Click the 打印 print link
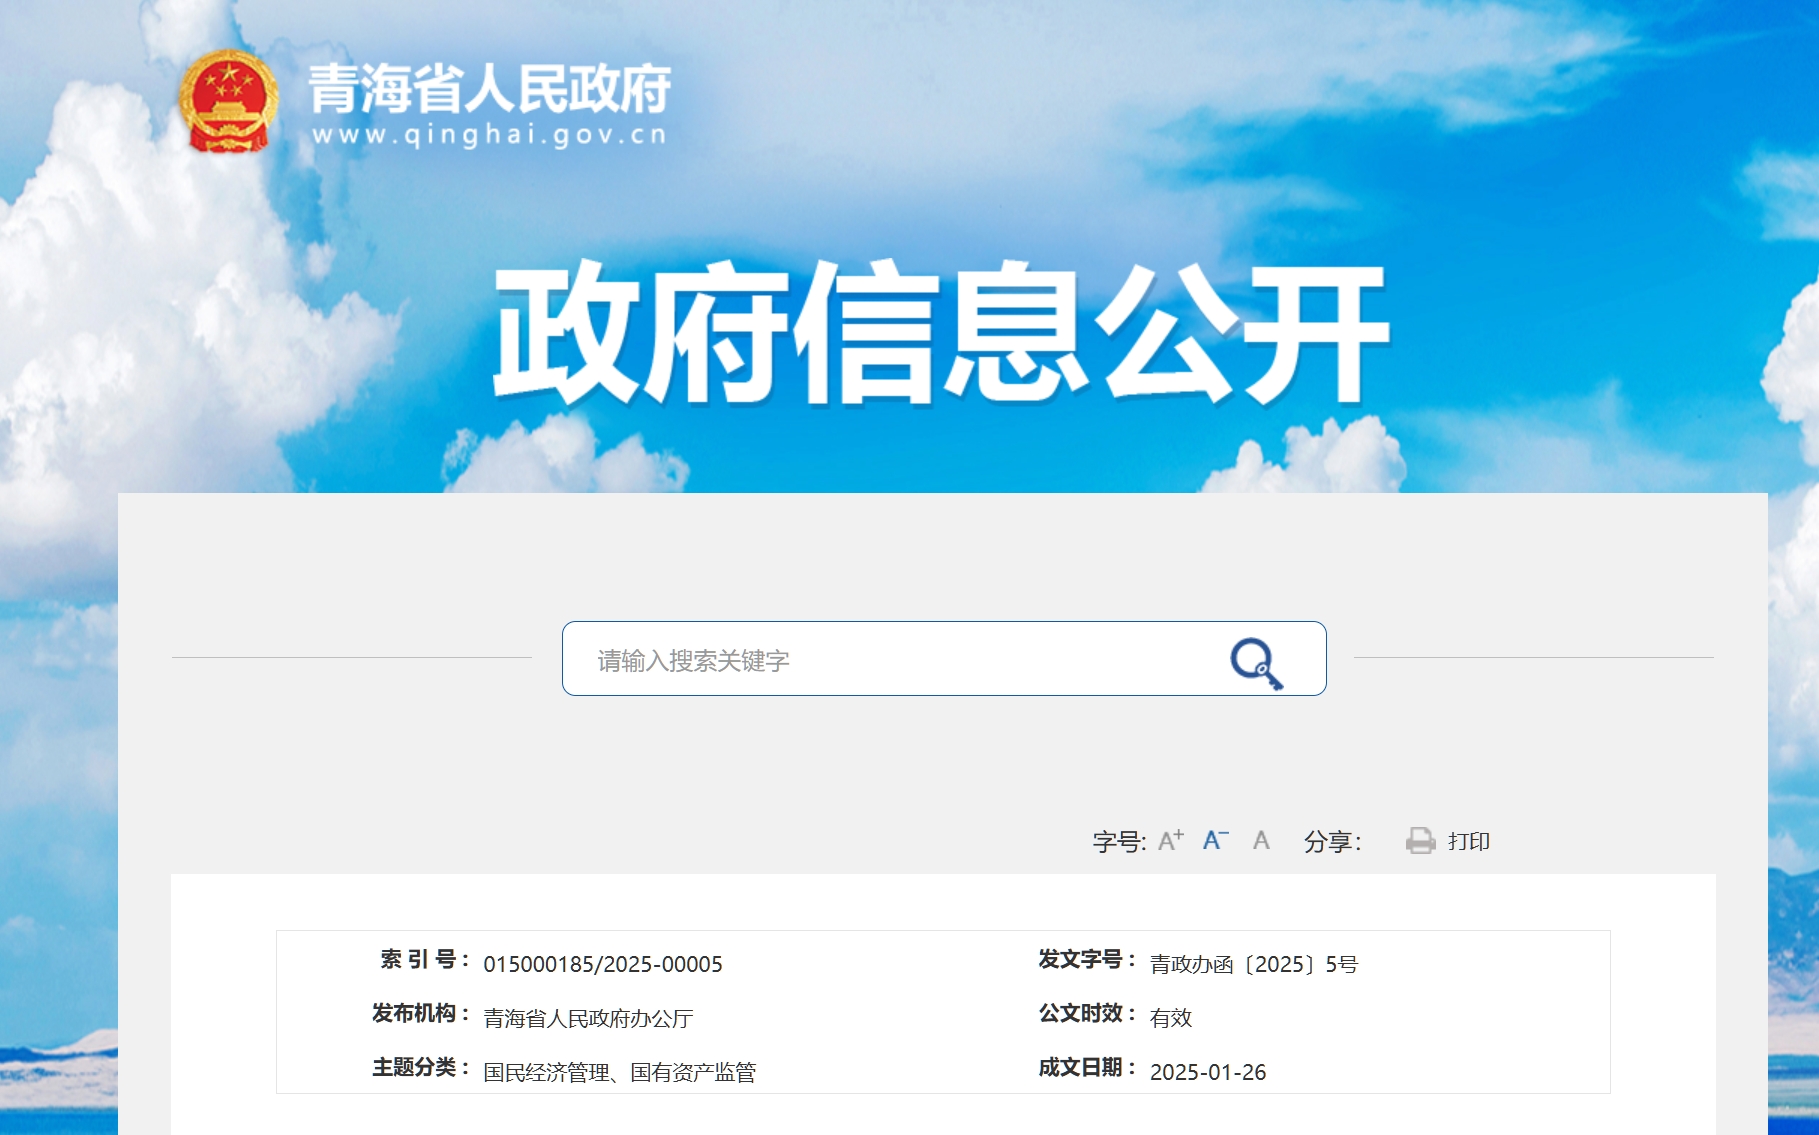 (1468, 842)
